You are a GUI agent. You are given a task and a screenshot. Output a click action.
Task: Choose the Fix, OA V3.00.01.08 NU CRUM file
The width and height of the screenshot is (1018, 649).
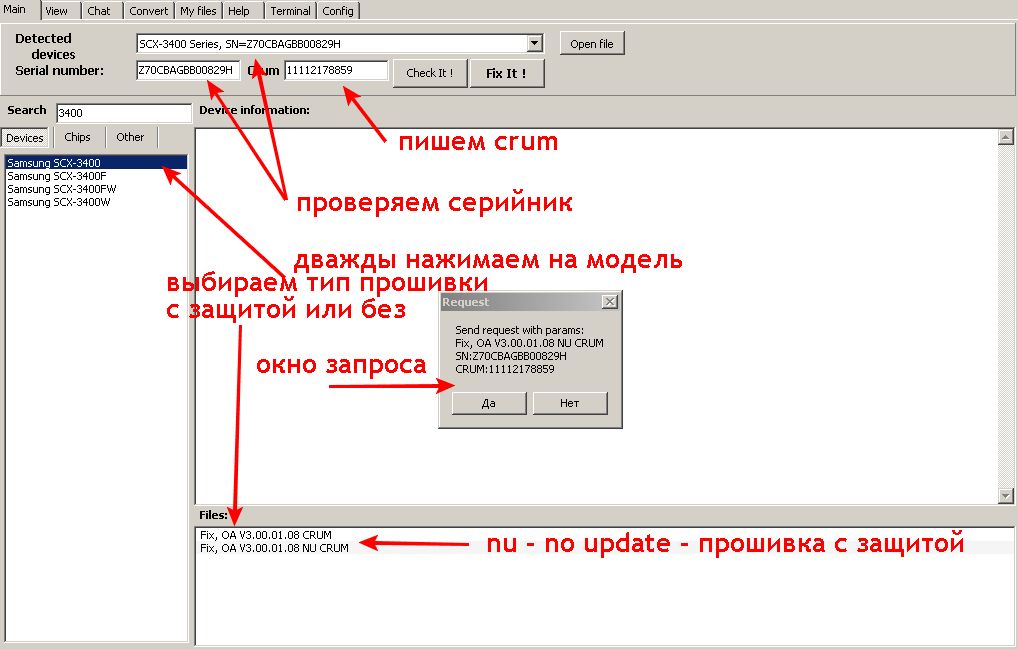coord(275,548)
